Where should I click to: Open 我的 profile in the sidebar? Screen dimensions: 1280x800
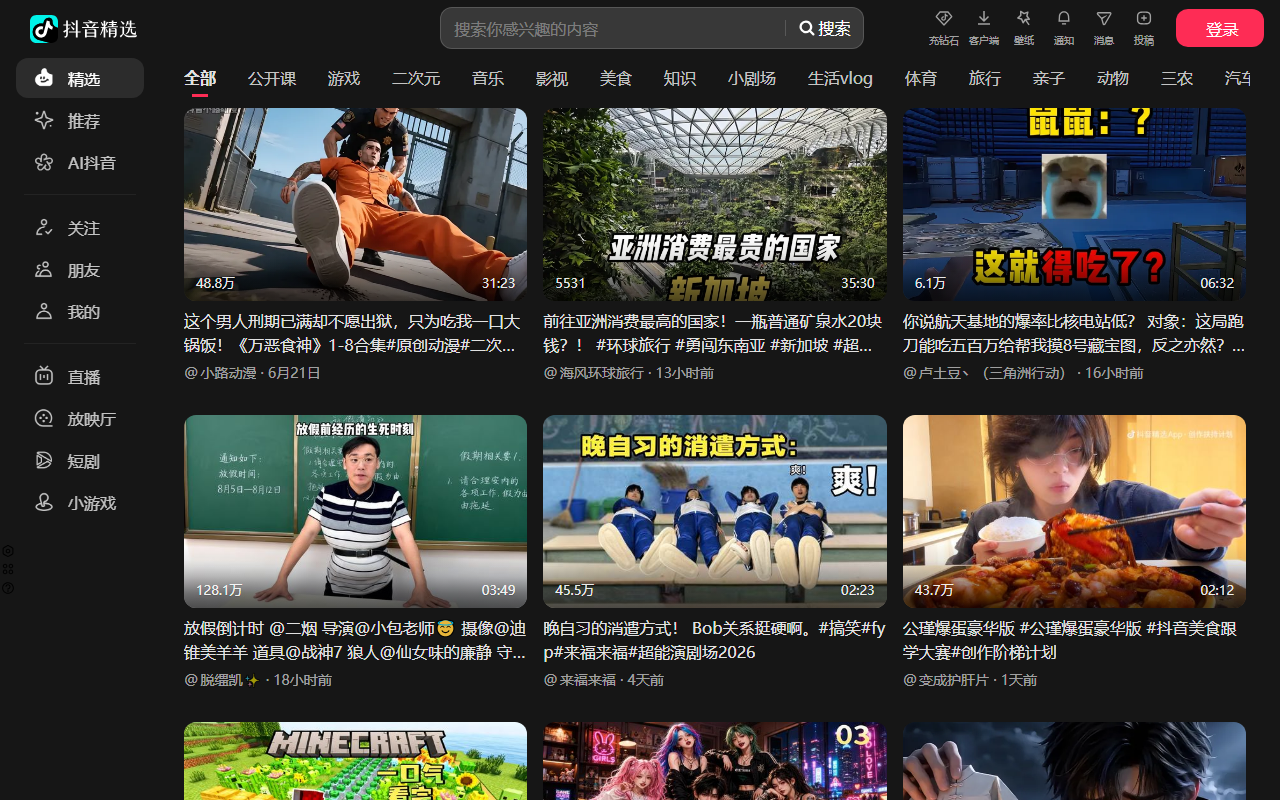point(80,312)
